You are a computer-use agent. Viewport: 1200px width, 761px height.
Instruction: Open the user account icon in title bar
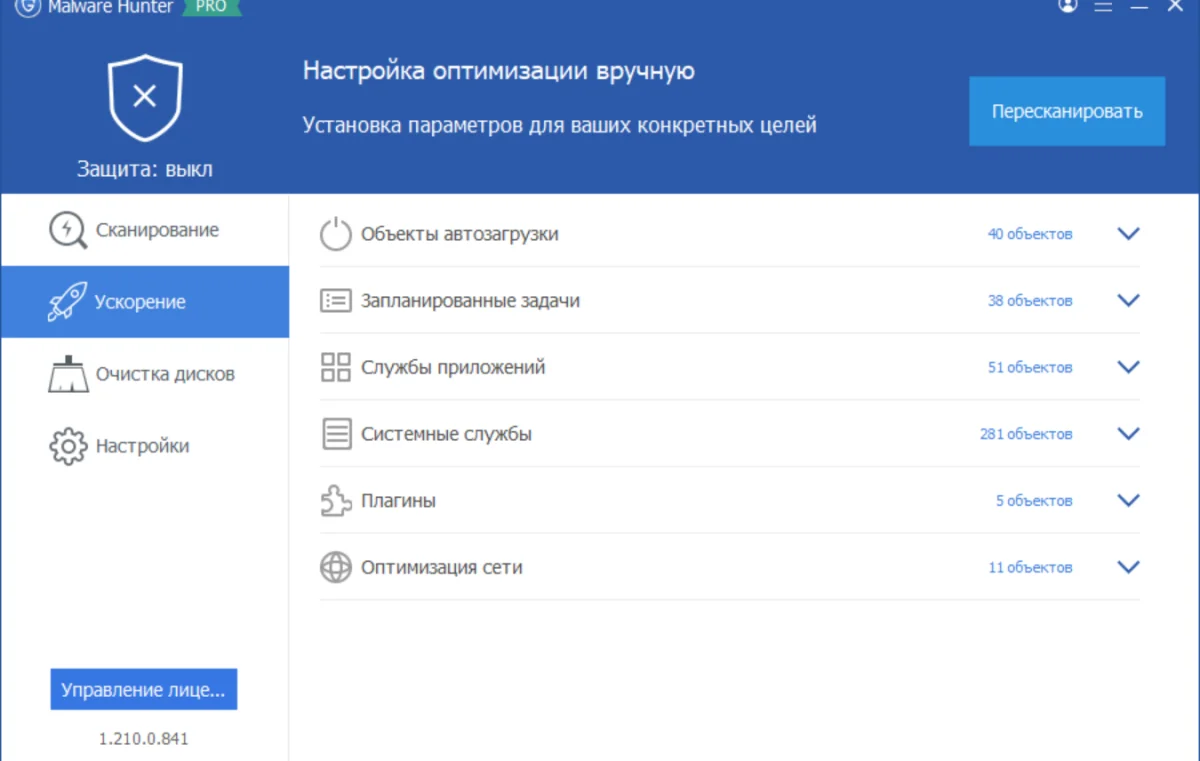coord(1068,5)
